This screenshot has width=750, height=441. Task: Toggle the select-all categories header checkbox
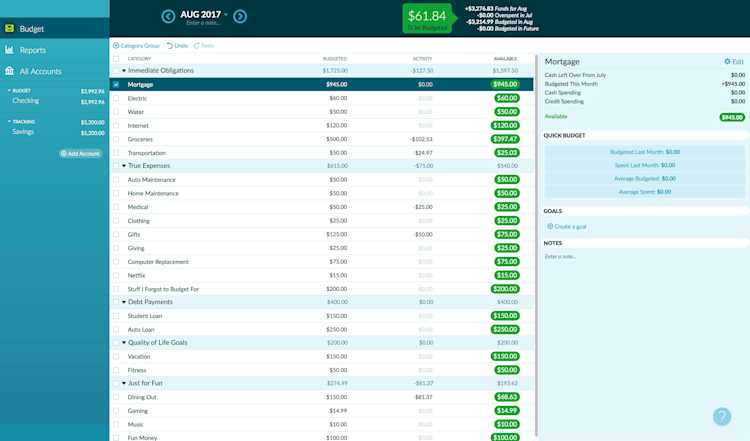(116, 58)
